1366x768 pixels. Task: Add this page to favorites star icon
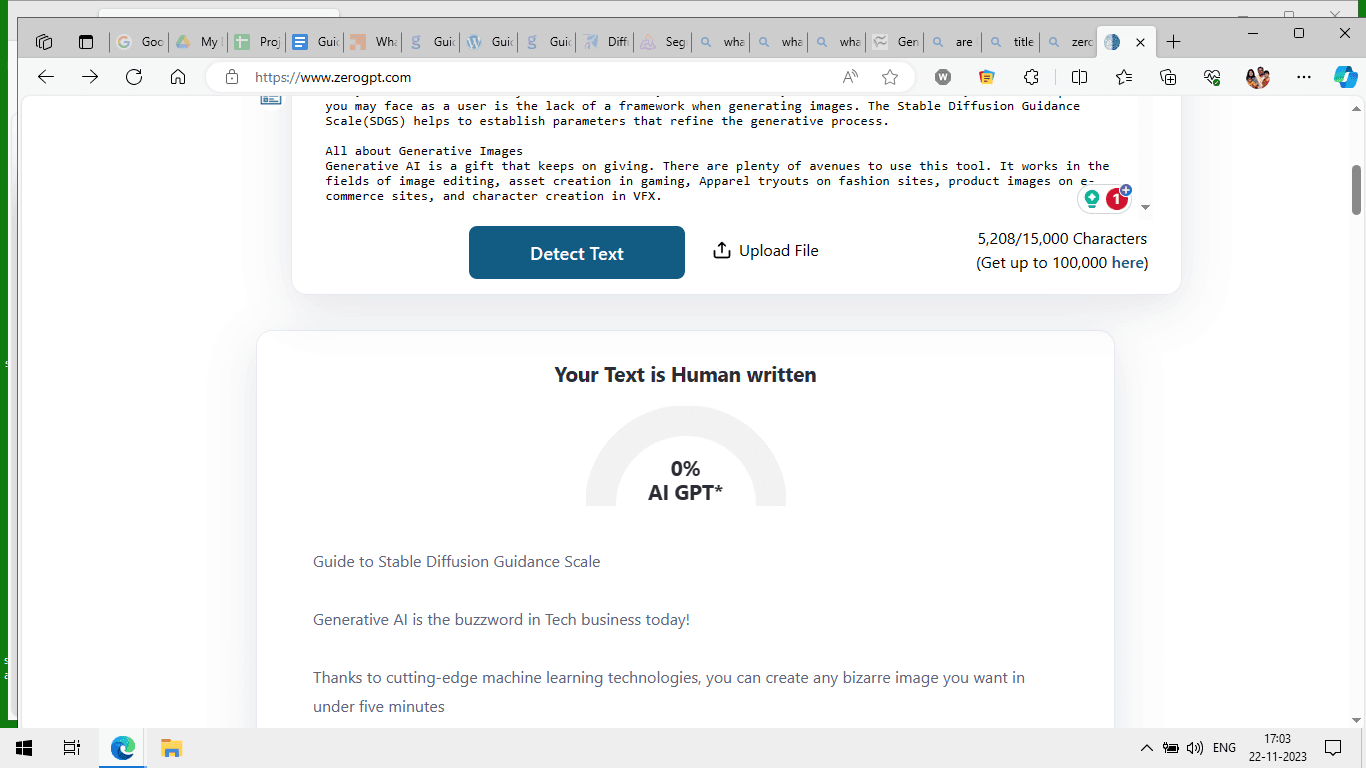[890, 77]
